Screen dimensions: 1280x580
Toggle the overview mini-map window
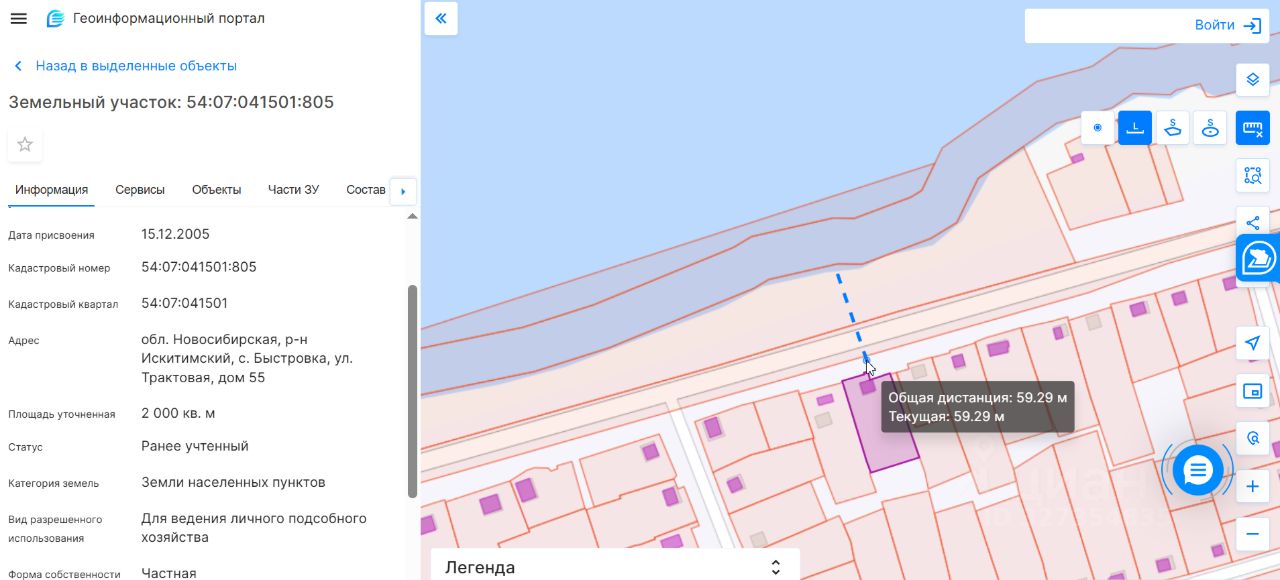pyautogui.click(x=1252, y=391)
